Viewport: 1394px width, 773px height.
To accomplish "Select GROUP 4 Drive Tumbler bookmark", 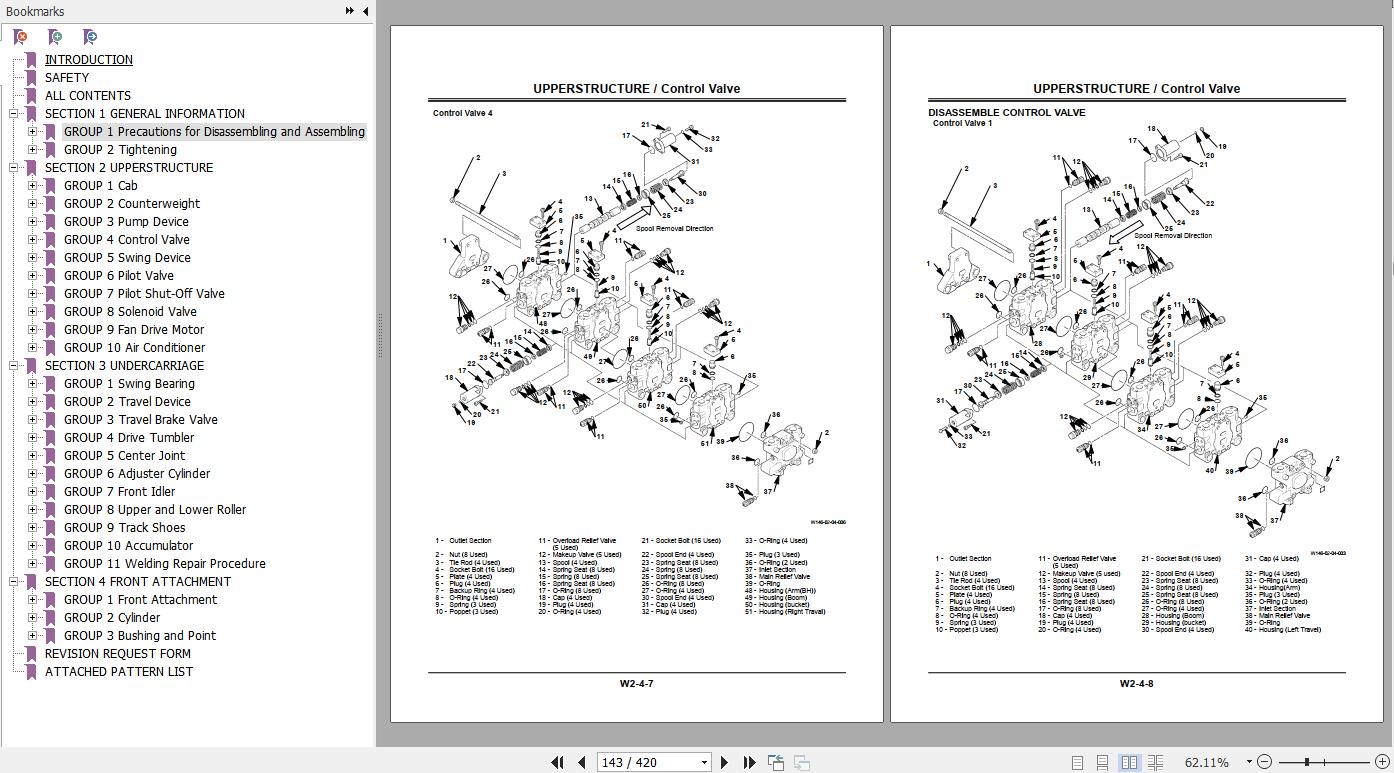I will [129, 437].
